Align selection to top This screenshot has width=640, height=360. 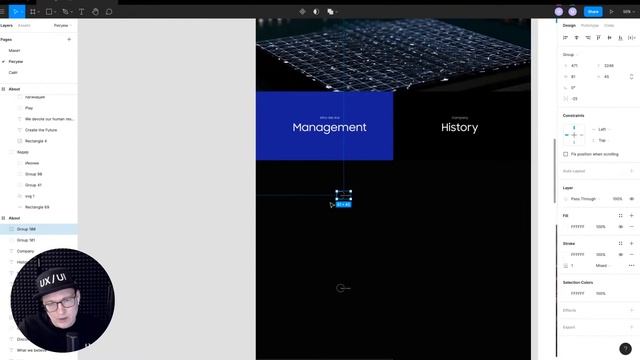pyautogui.click(x=598, y=38)
